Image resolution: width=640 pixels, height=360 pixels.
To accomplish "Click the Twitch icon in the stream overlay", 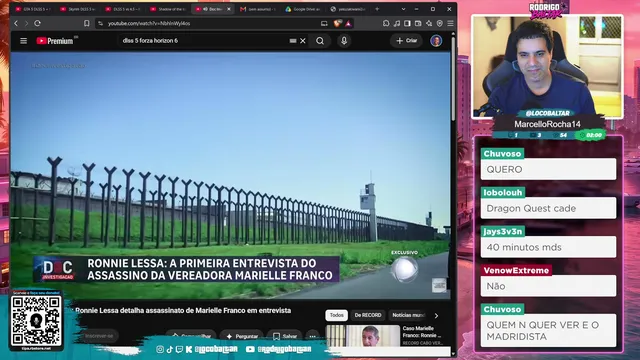I will click(x=179, y=349).
